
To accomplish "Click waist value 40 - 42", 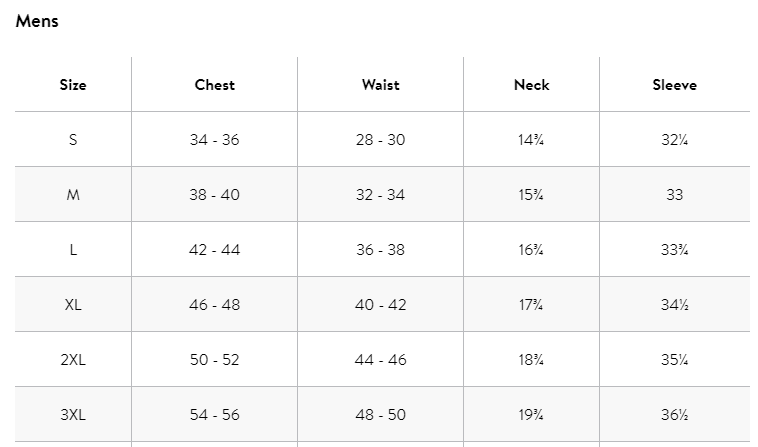I will pos(380,305).
